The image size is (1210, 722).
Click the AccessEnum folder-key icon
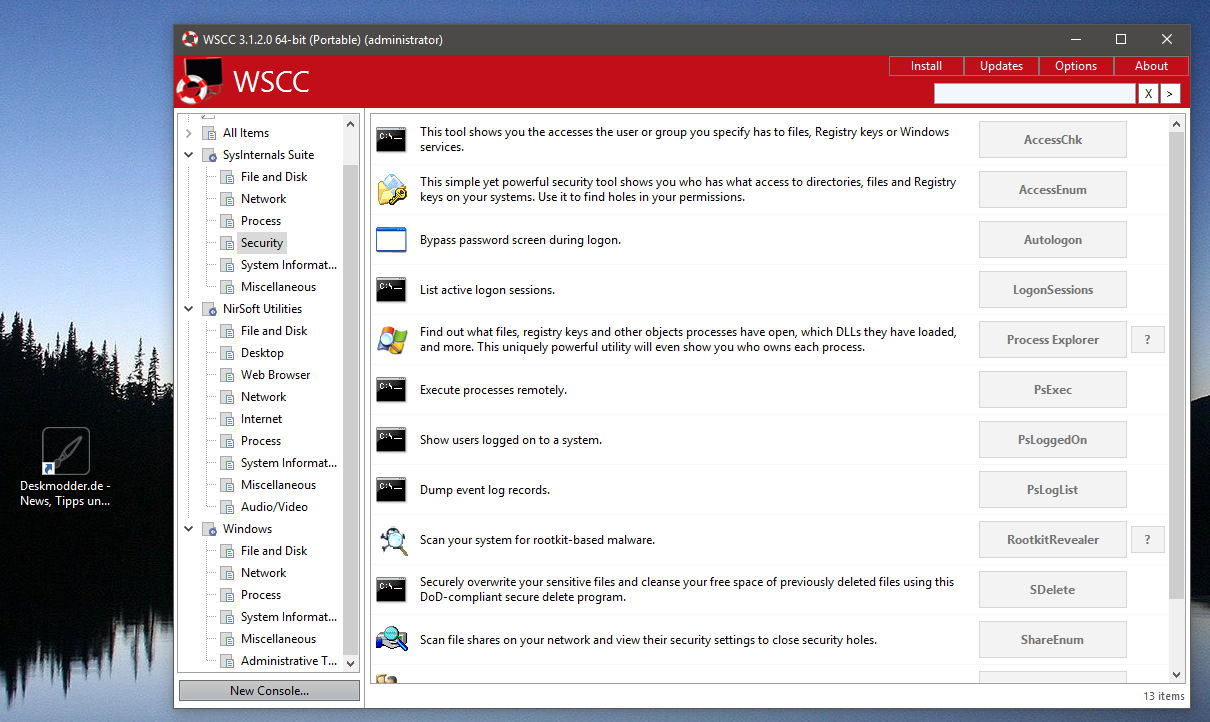[x=391, y=190]
